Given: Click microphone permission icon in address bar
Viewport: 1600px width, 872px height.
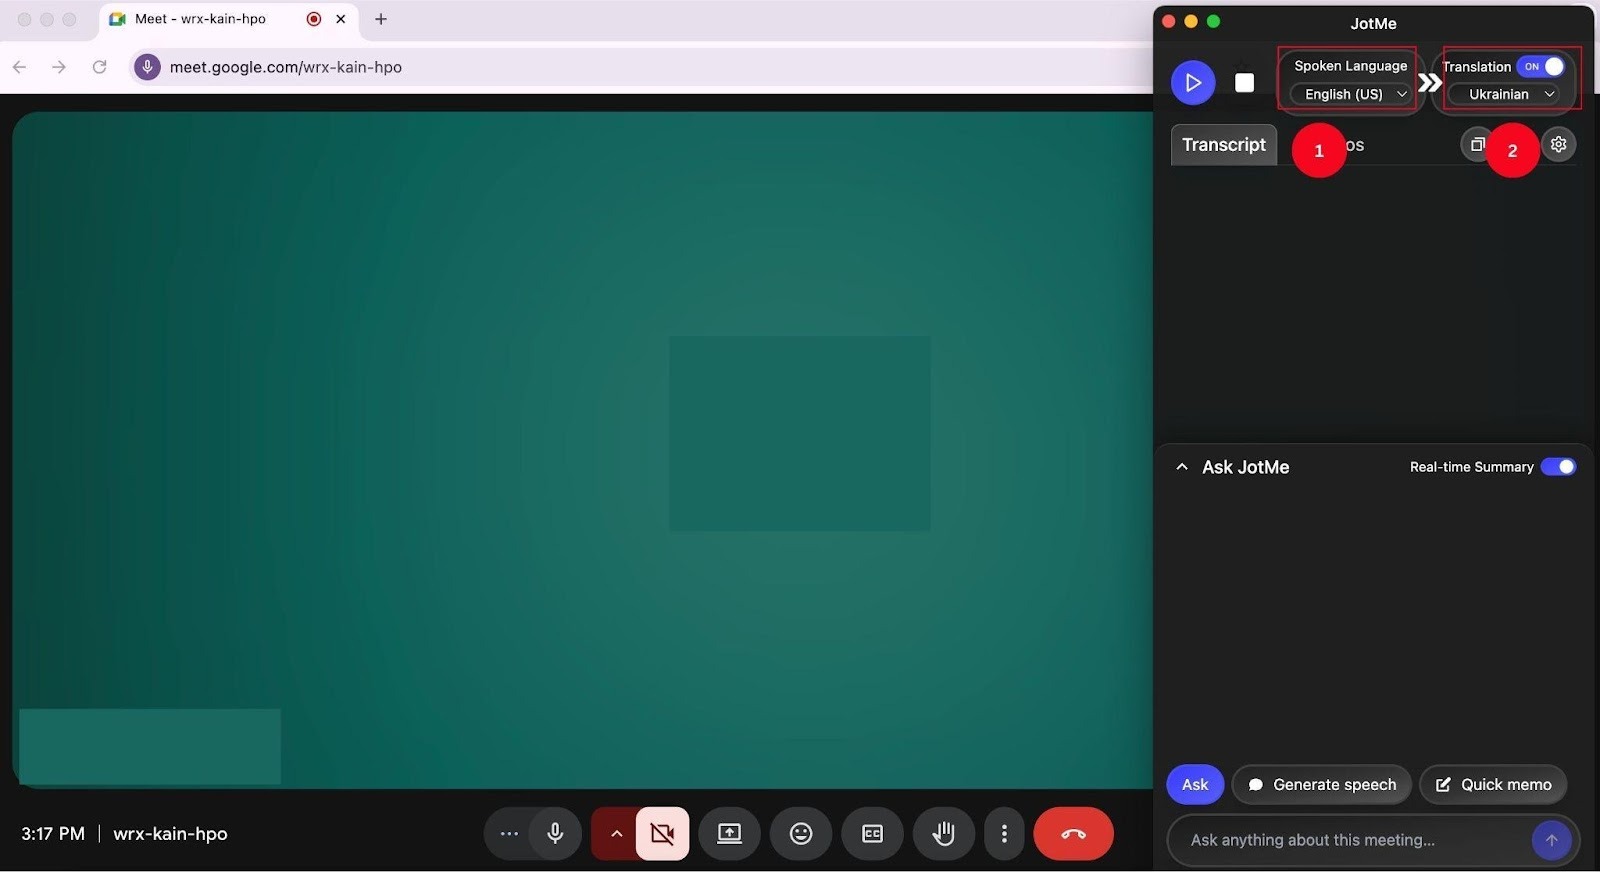Looking at the screenshot, I should pyautogui.click(x=147, y=67).
